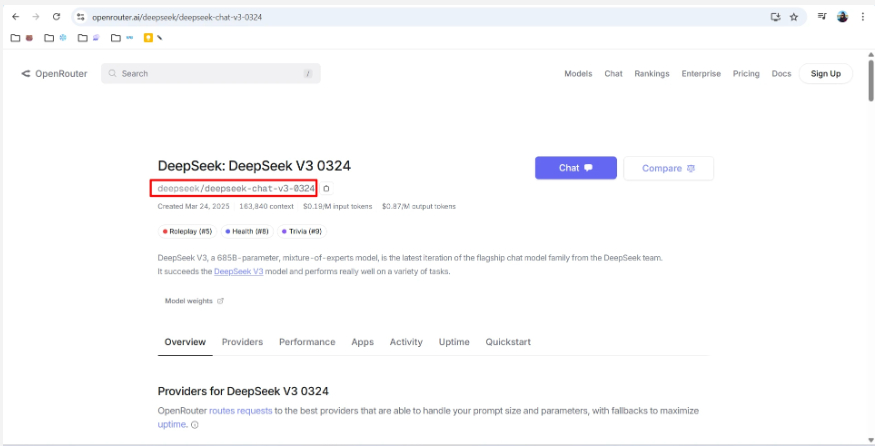Image resolution: width=875 pixels, height=446 pixels.
Task: Open the Chrome profile avatar
Action: 842,17
